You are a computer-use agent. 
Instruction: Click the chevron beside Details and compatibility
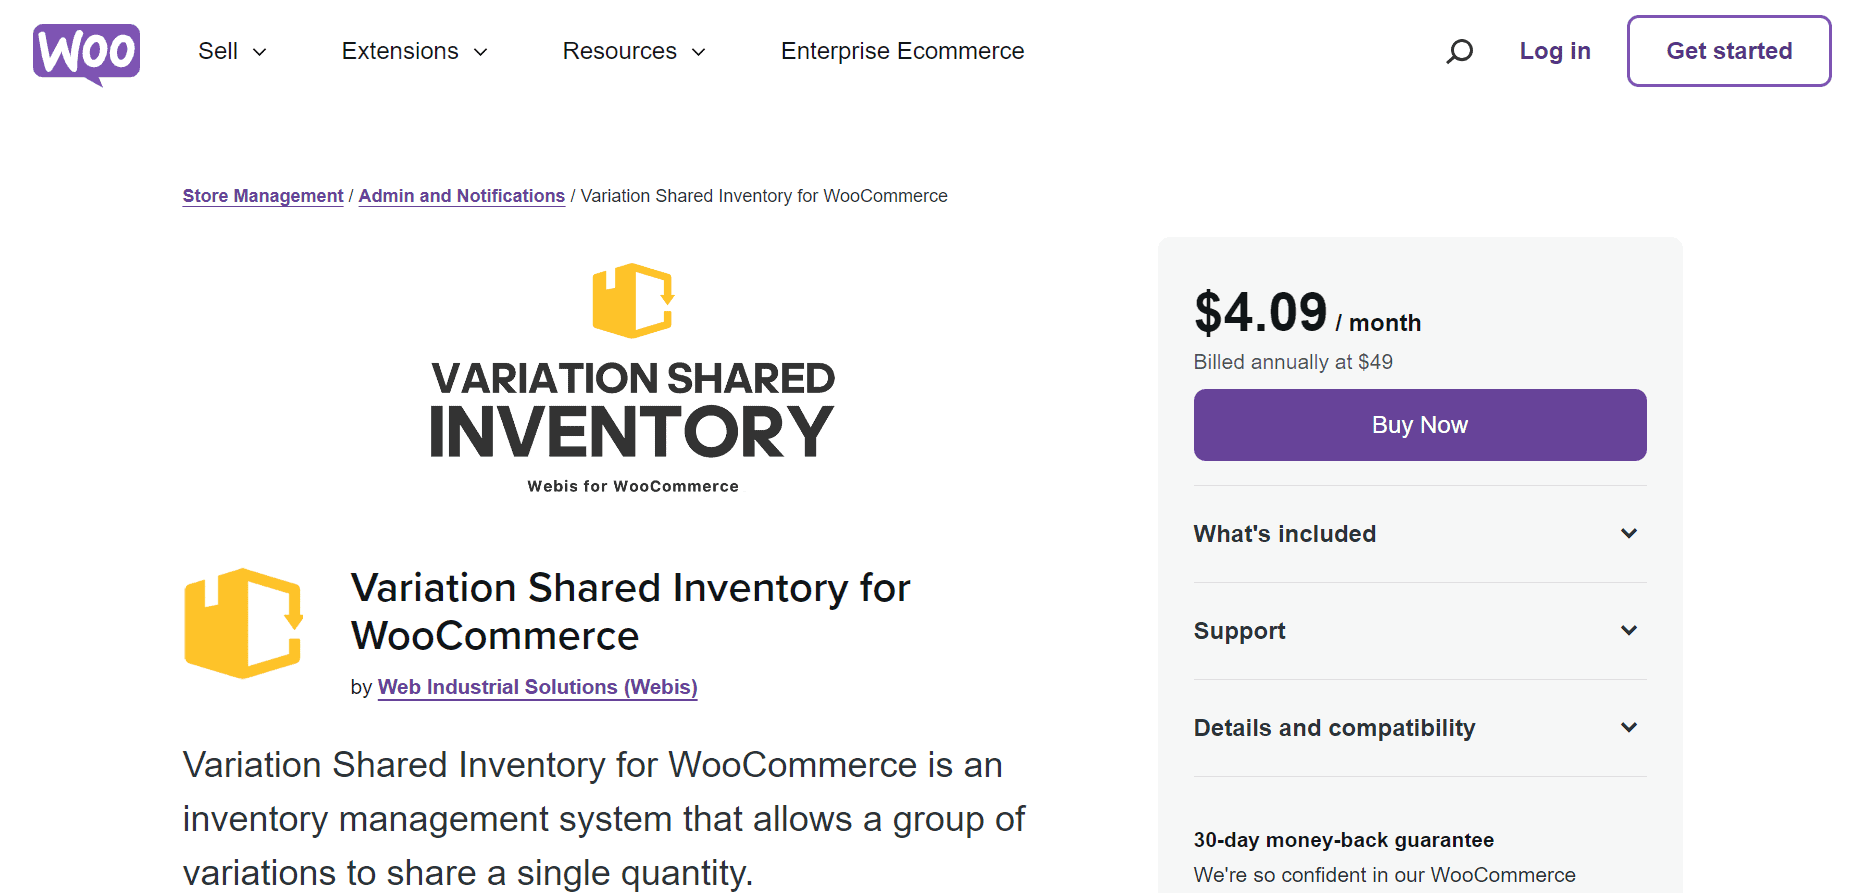tap(1628, 728)
